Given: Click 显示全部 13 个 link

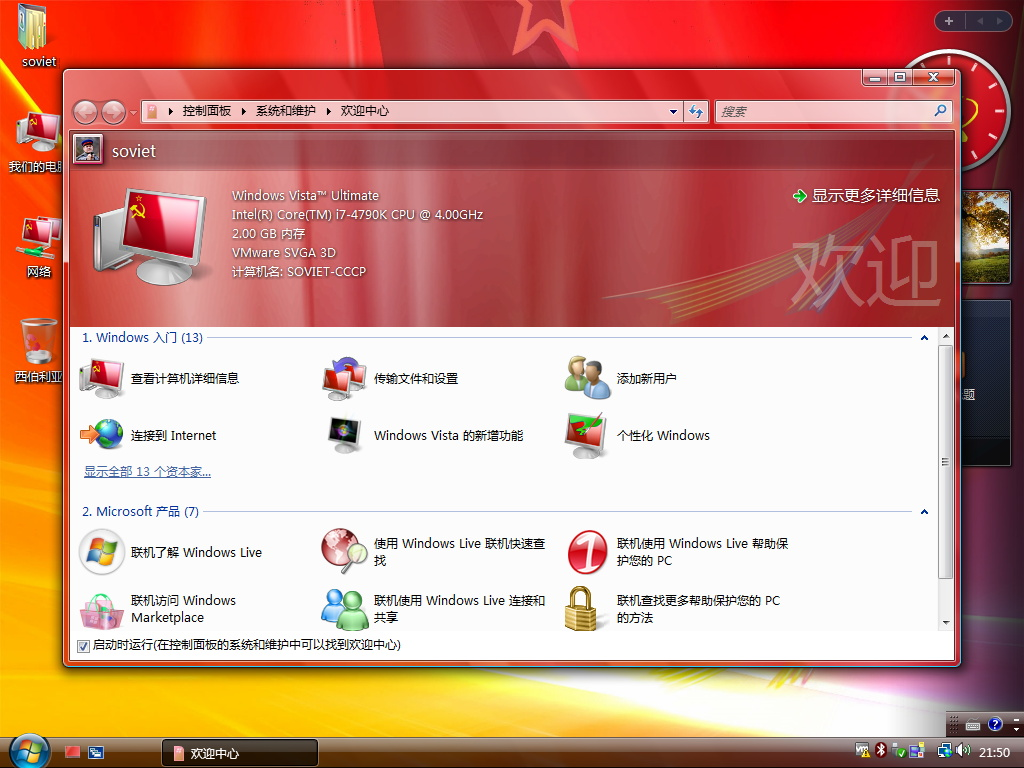Looking at the screenshot, I should coord(146,471).
